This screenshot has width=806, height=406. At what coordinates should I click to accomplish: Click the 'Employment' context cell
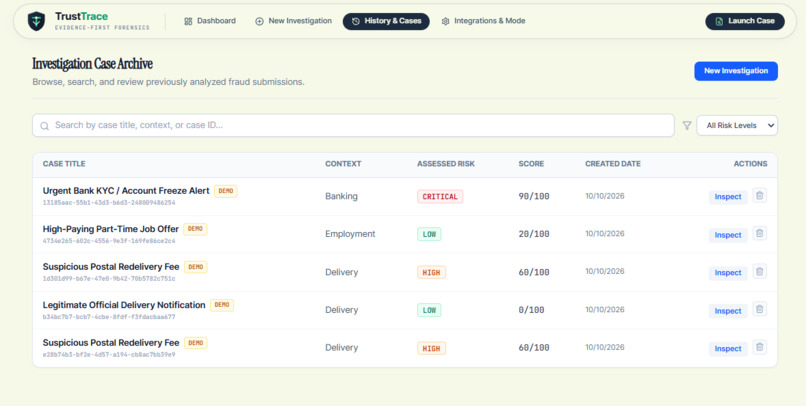(x=350, y=234)
